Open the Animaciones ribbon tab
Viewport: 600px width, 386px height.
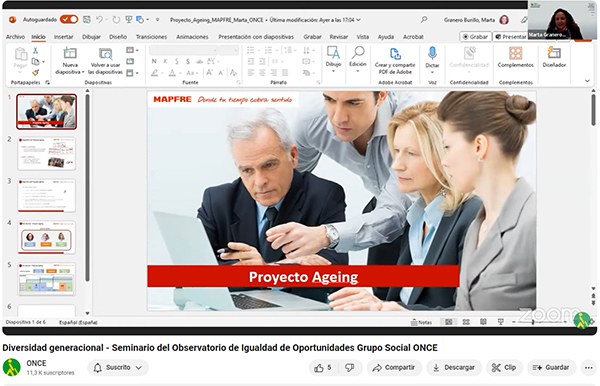point(192,37)
